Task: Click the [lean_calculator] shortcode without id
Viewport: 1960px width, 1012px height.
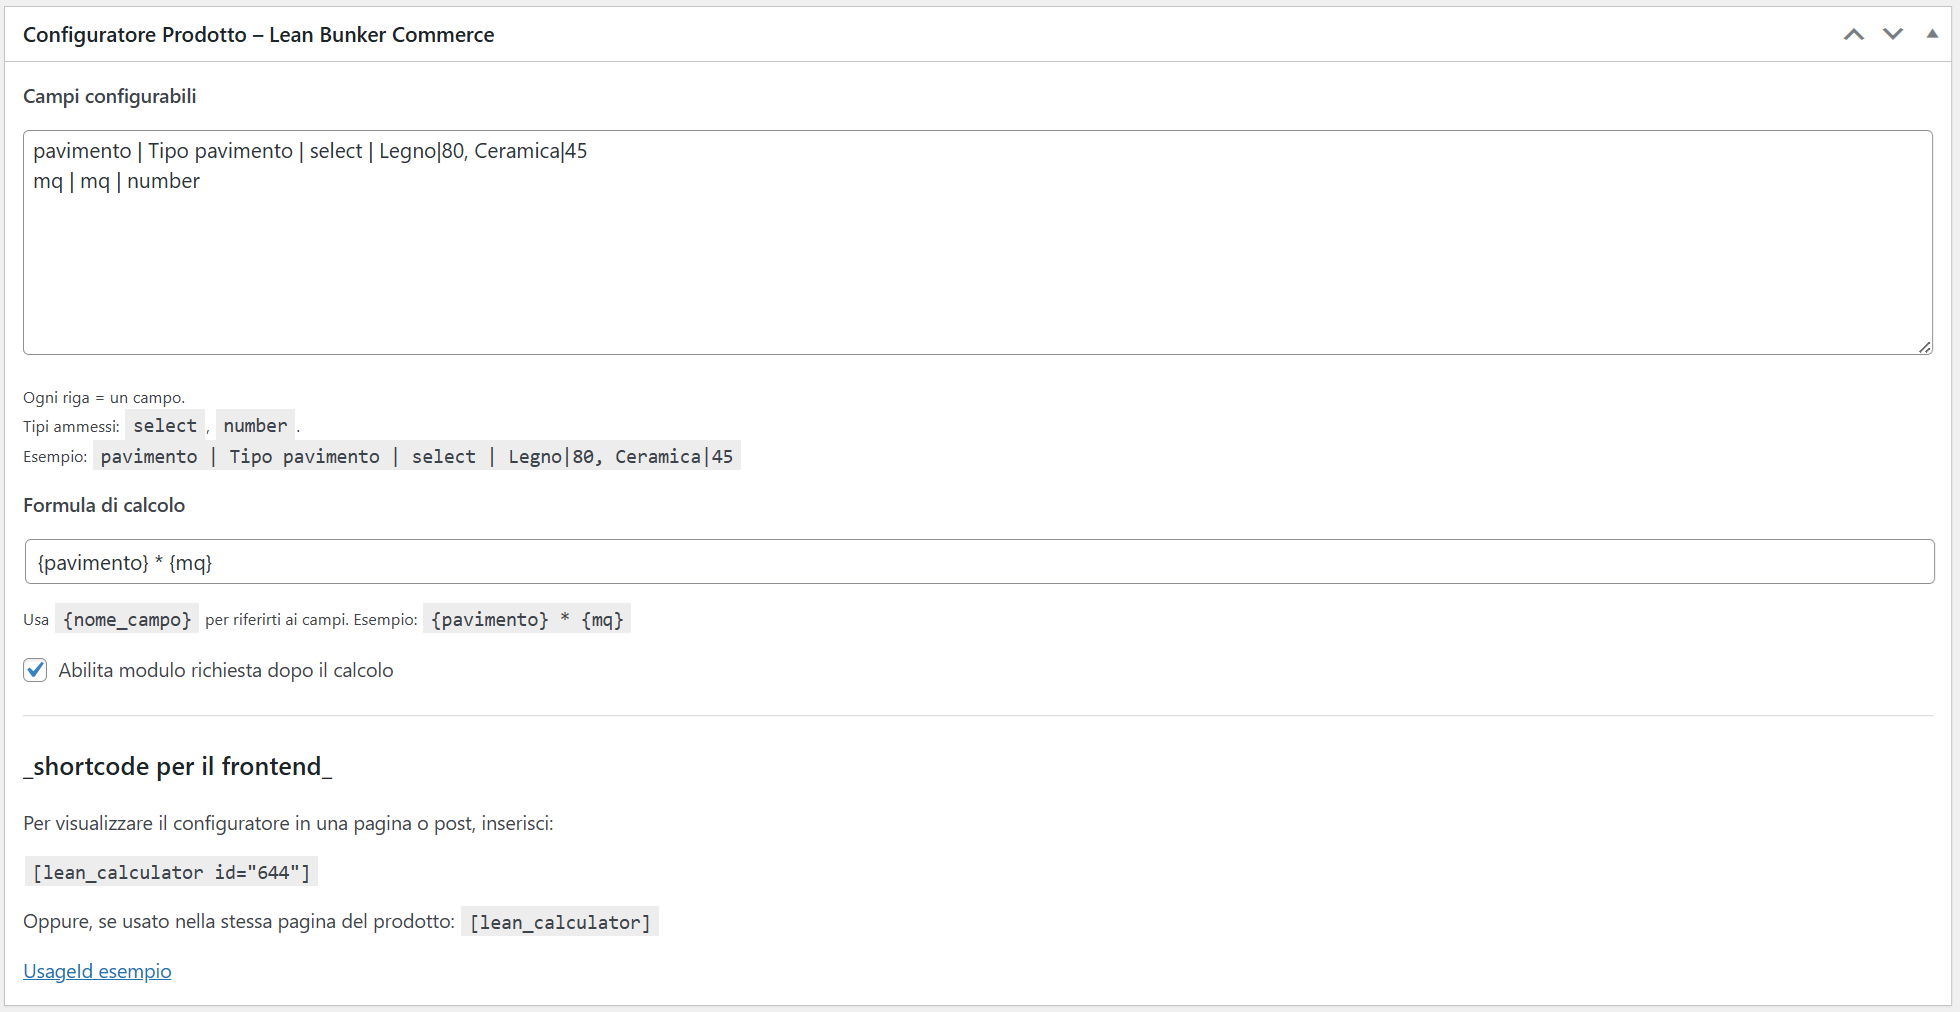Action: [560, 922]
